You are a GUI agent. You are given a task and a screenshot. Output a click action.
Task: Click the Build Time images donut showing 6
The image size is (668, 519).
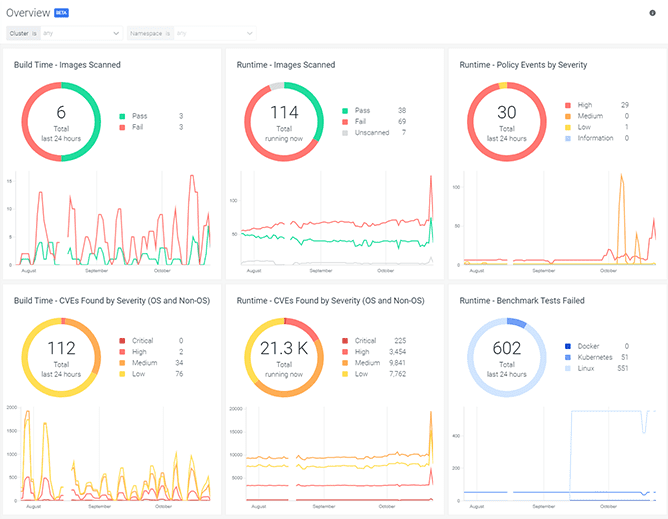(61, 122)
